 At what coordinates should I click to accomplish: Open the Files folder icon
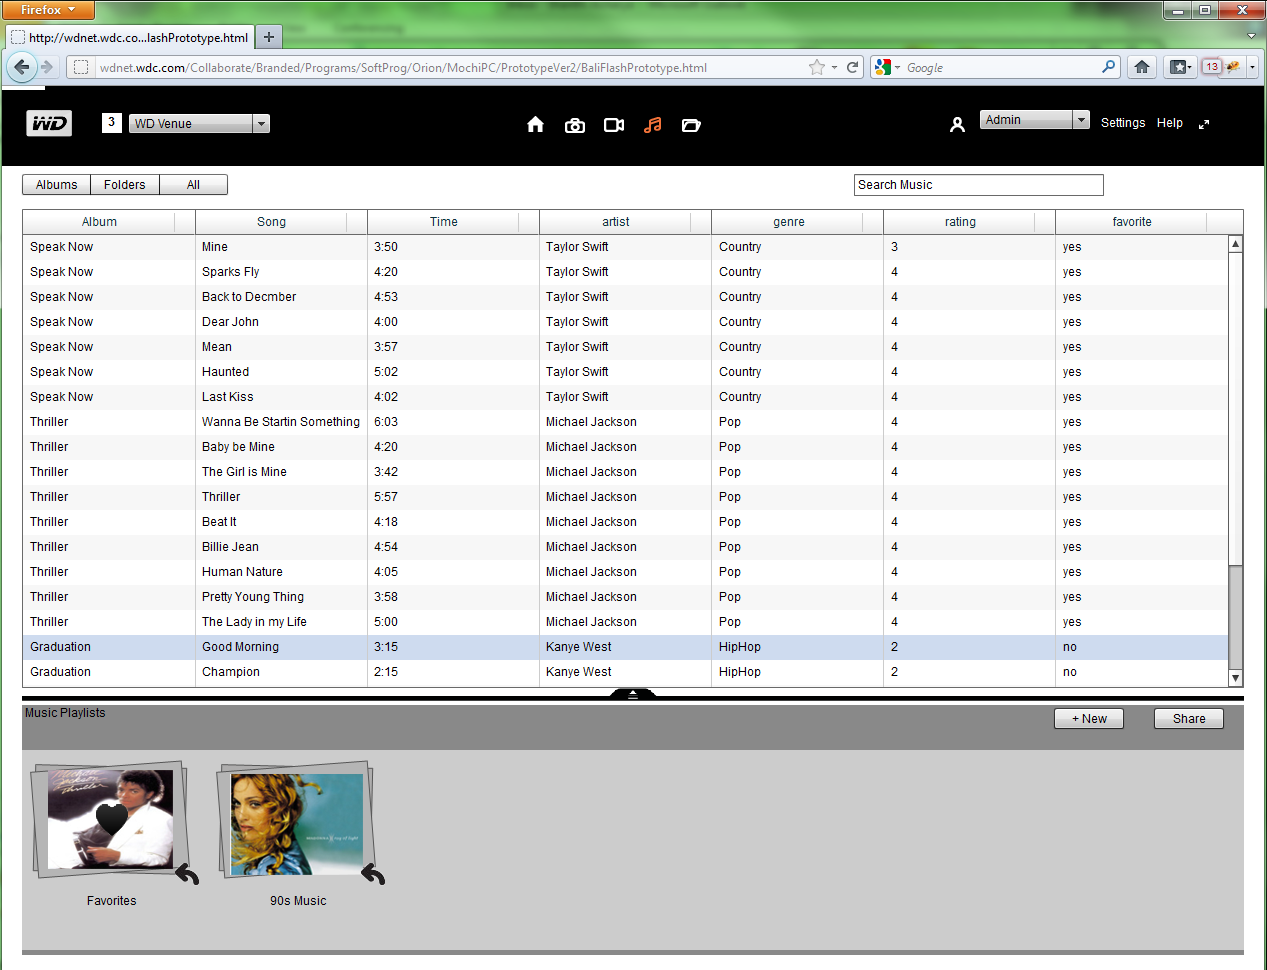tap(691, 125)
